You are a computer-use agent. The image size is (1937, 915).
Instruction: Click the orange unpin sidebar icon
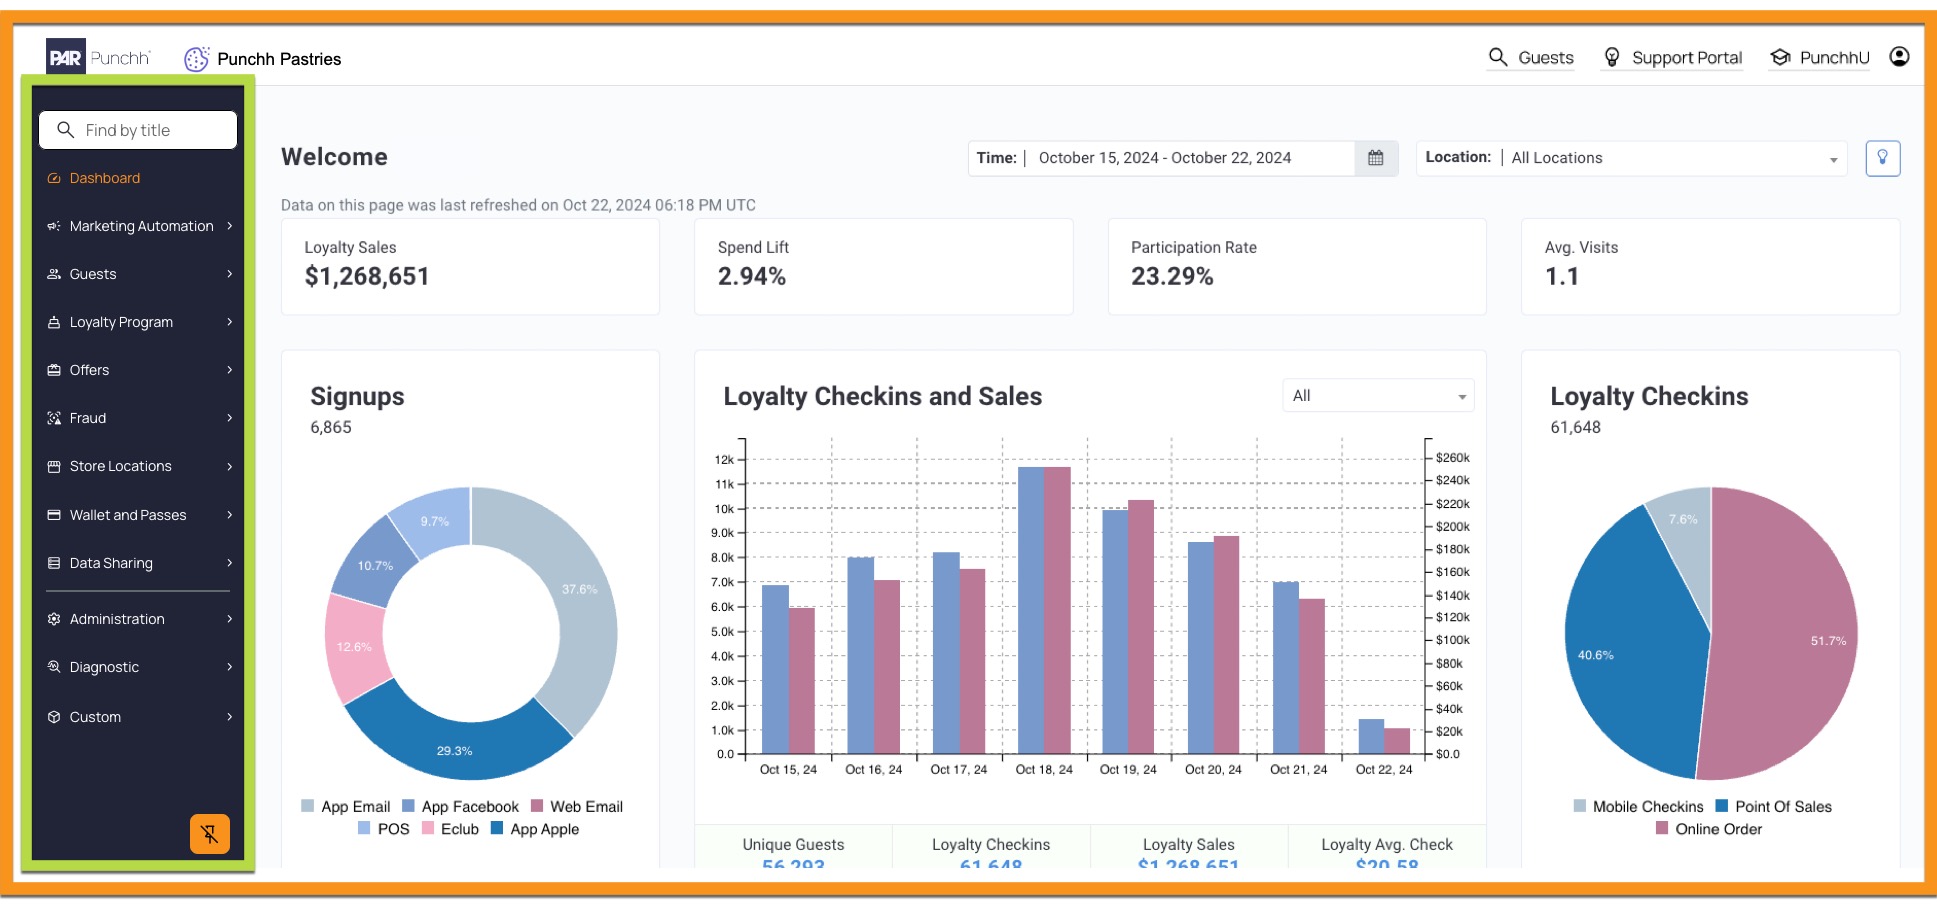[x=210, y=834]
